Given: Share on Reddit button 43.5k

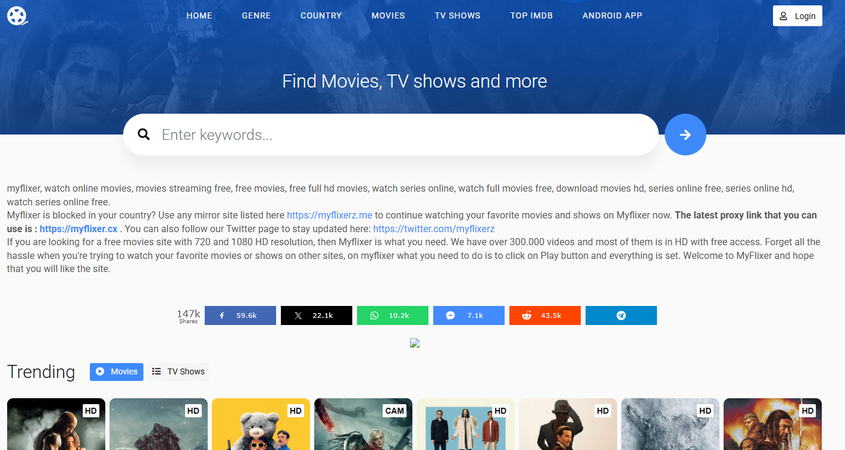Looking at the screenshot, I should (545, 315).
